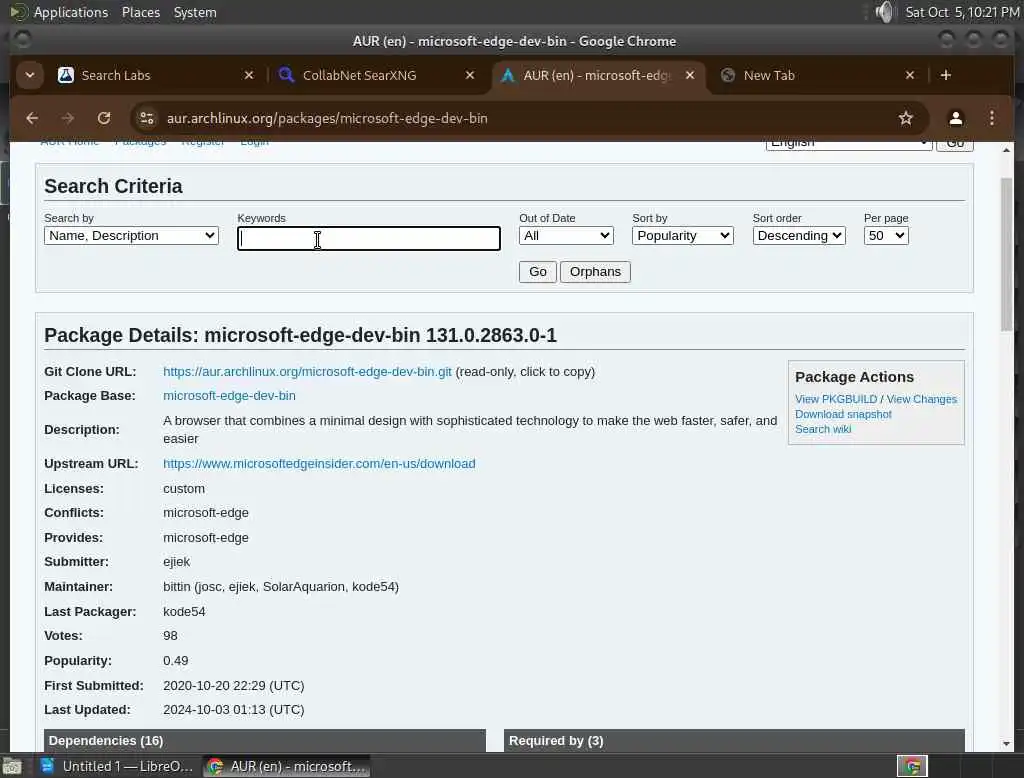Click the Last Updated date 2024-10-03
Viewport: 1024px width, 778px height.
(x=234, y=710)
